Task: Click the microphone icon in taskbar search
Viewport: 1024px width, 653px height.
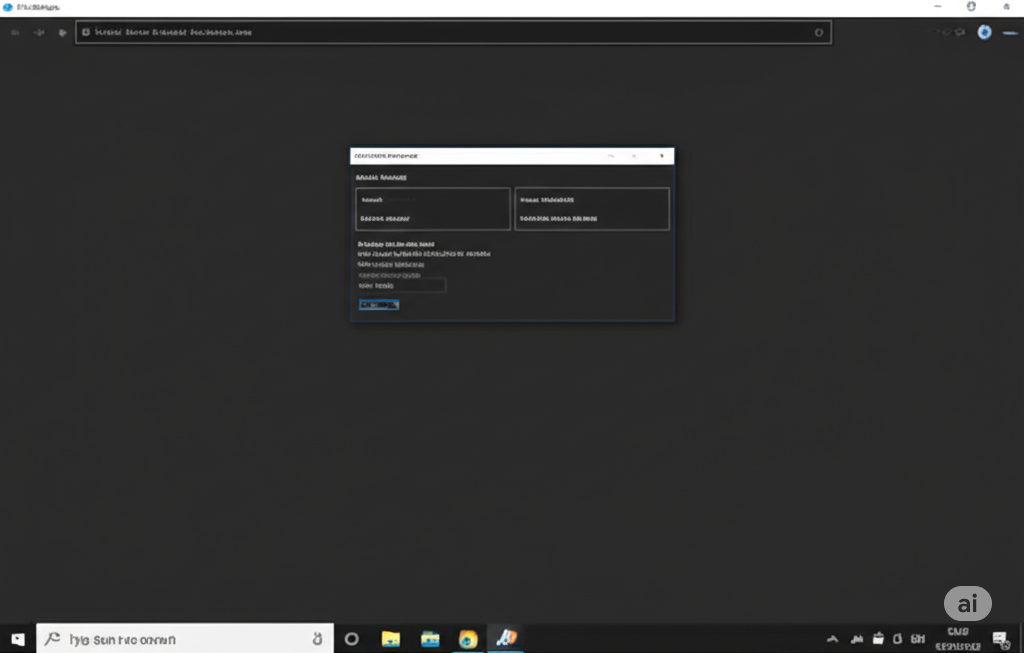Action: 317,639
